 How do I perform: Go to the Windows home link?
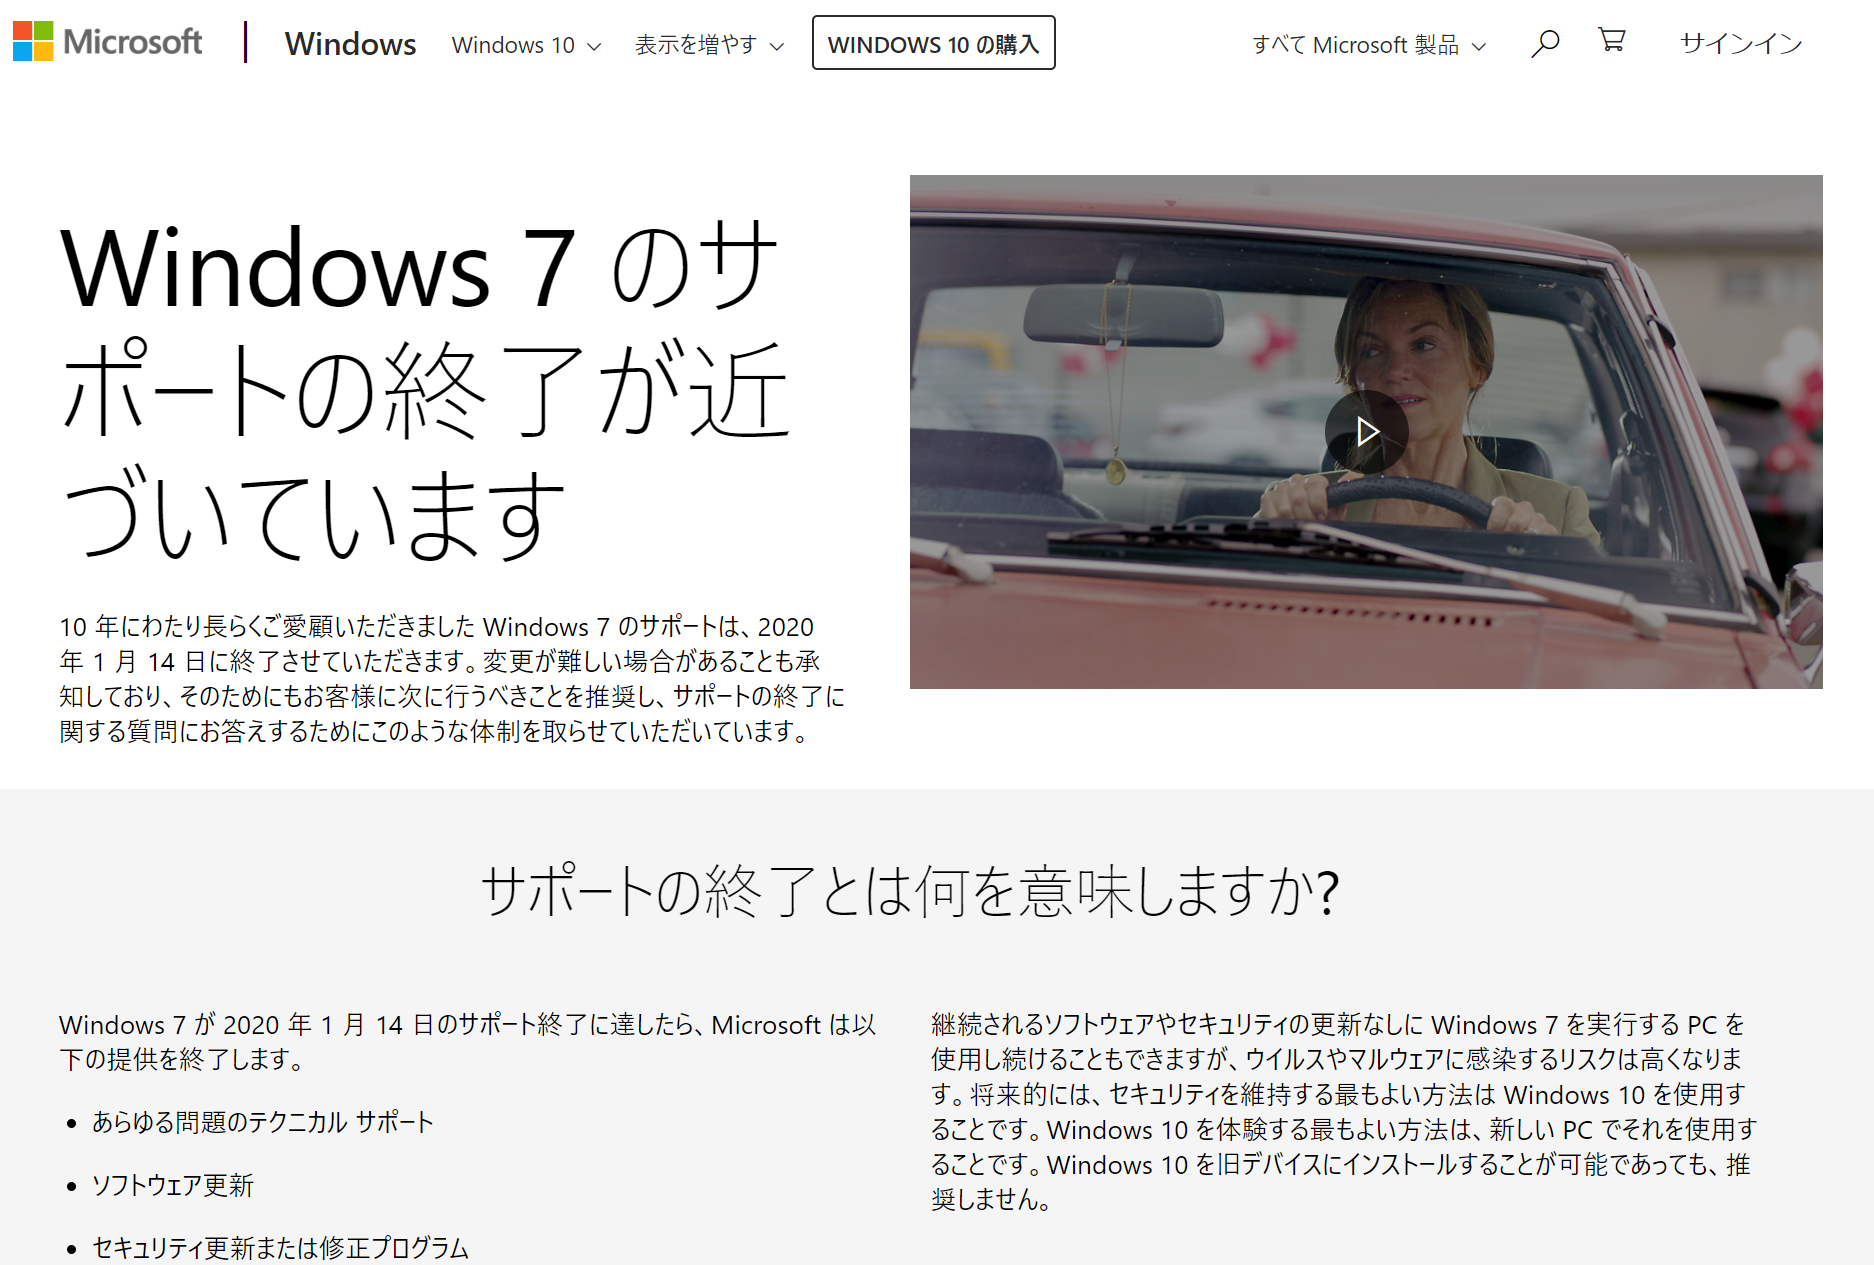point(350,44)
